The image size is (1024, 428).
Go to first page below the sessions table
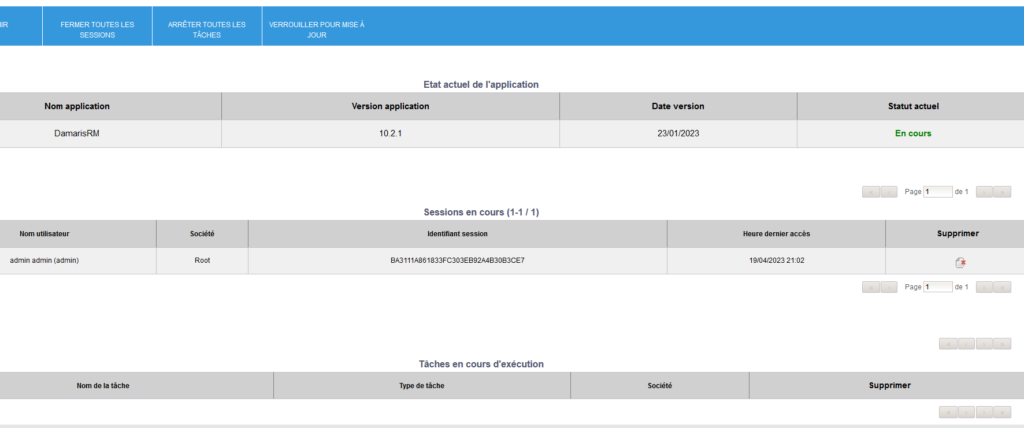pos(870,287)
